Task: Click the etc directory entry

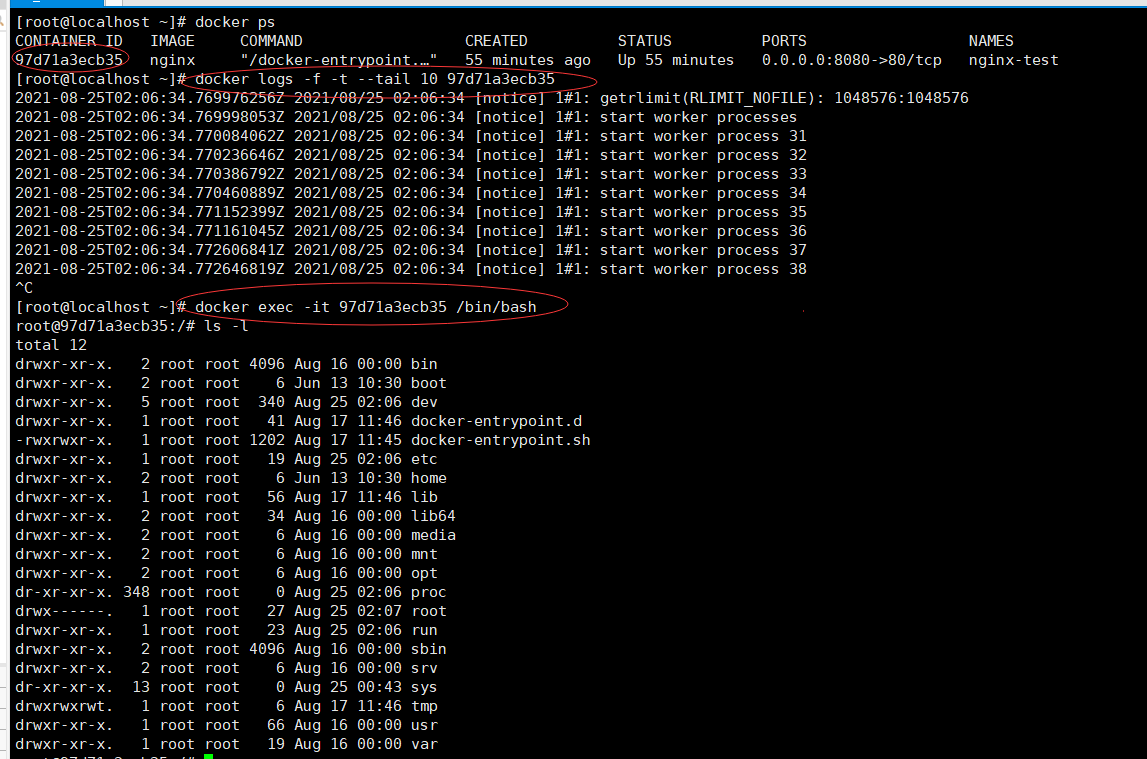Action: 424,459
